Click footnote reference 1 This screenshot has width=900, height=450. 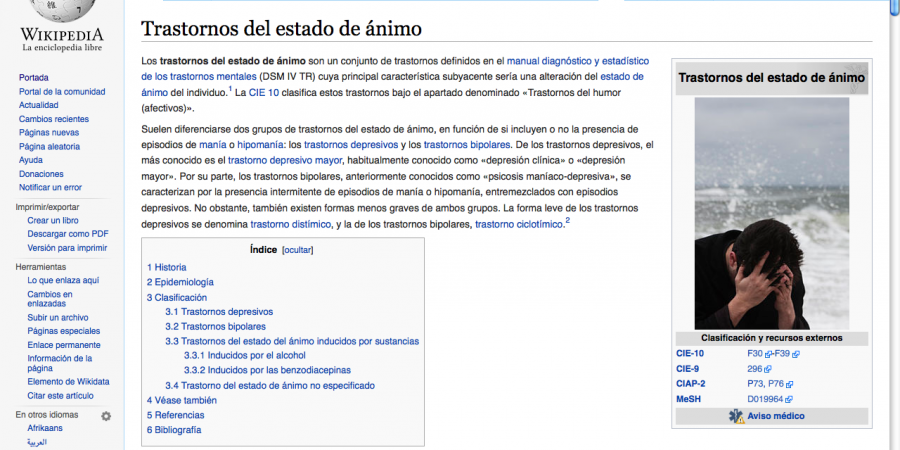point(230,88)
